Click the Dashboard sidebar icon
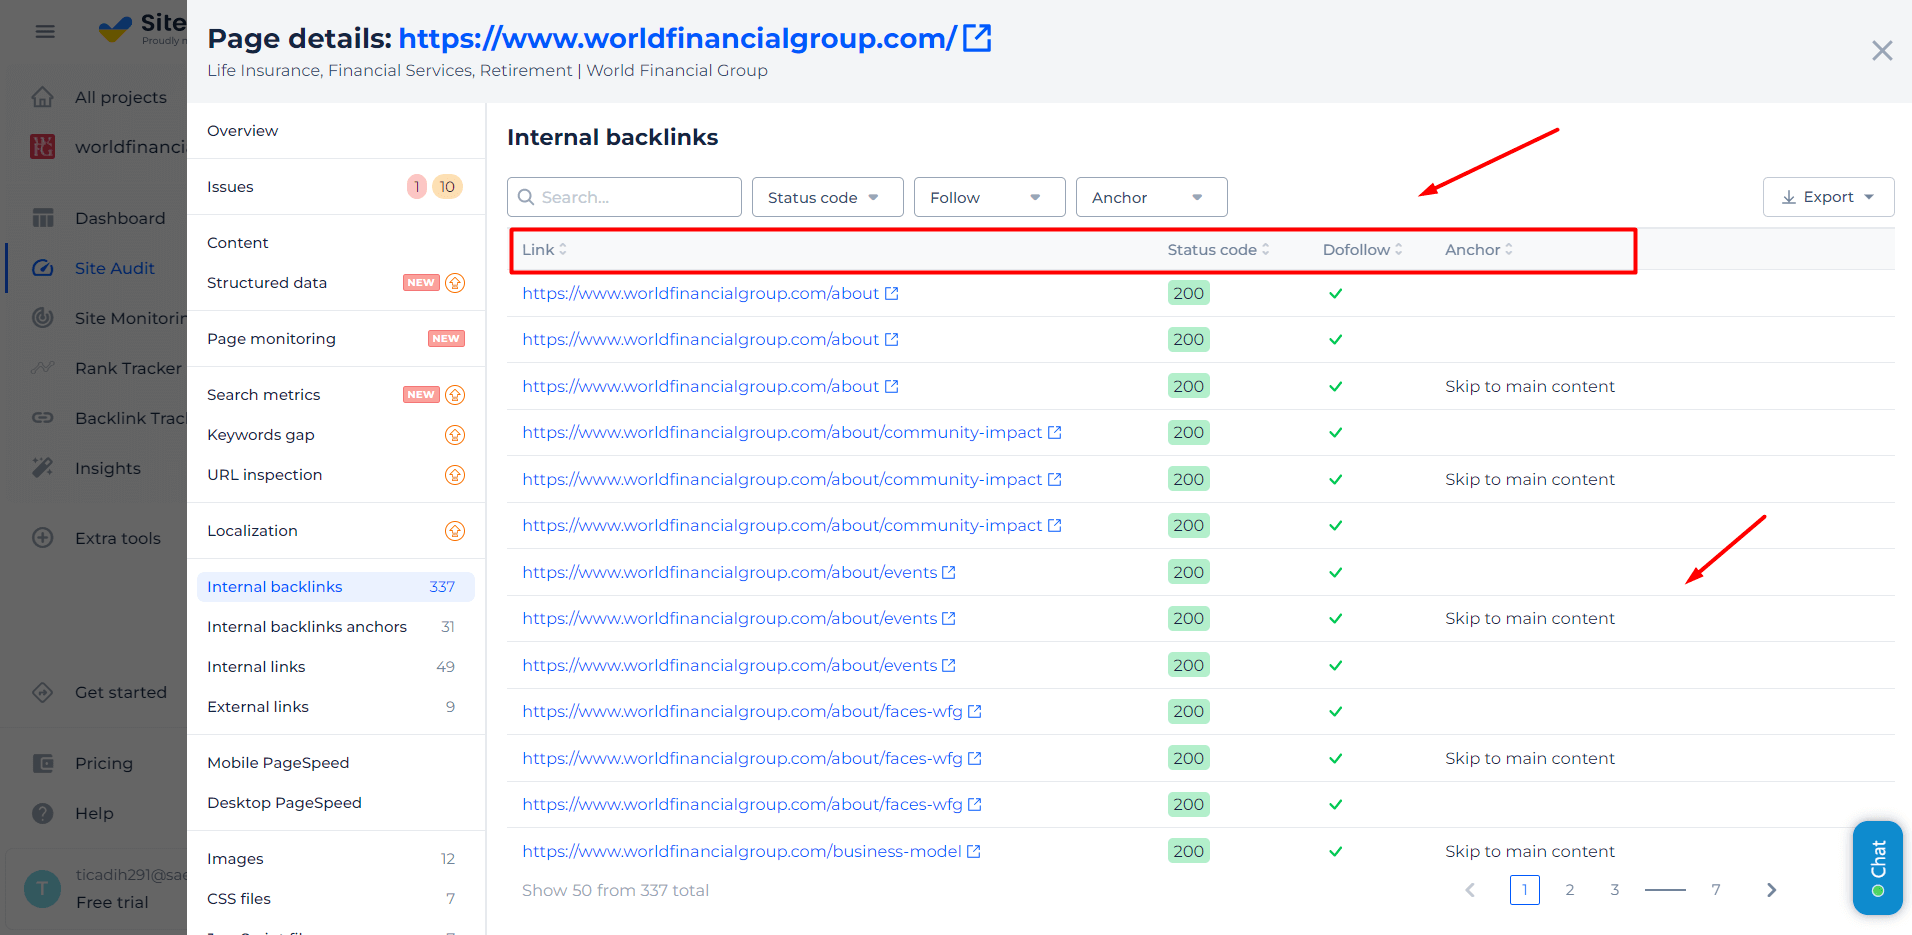Screen dimensions: 1912x935 click(43, 218)
